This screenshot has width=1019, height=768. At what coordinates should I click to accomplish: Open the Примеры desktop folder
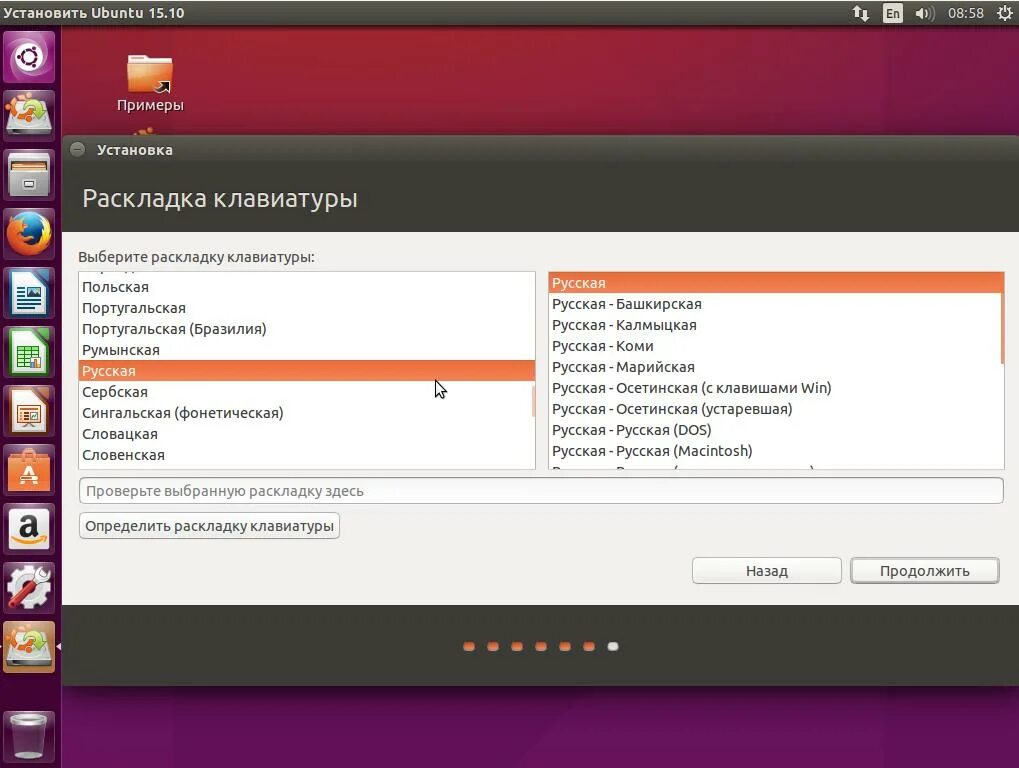(150, 83)
